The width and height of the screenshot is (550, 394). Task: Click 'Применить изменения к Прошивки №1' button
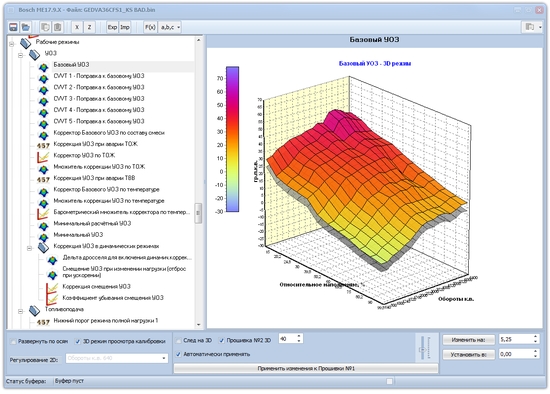306,368
